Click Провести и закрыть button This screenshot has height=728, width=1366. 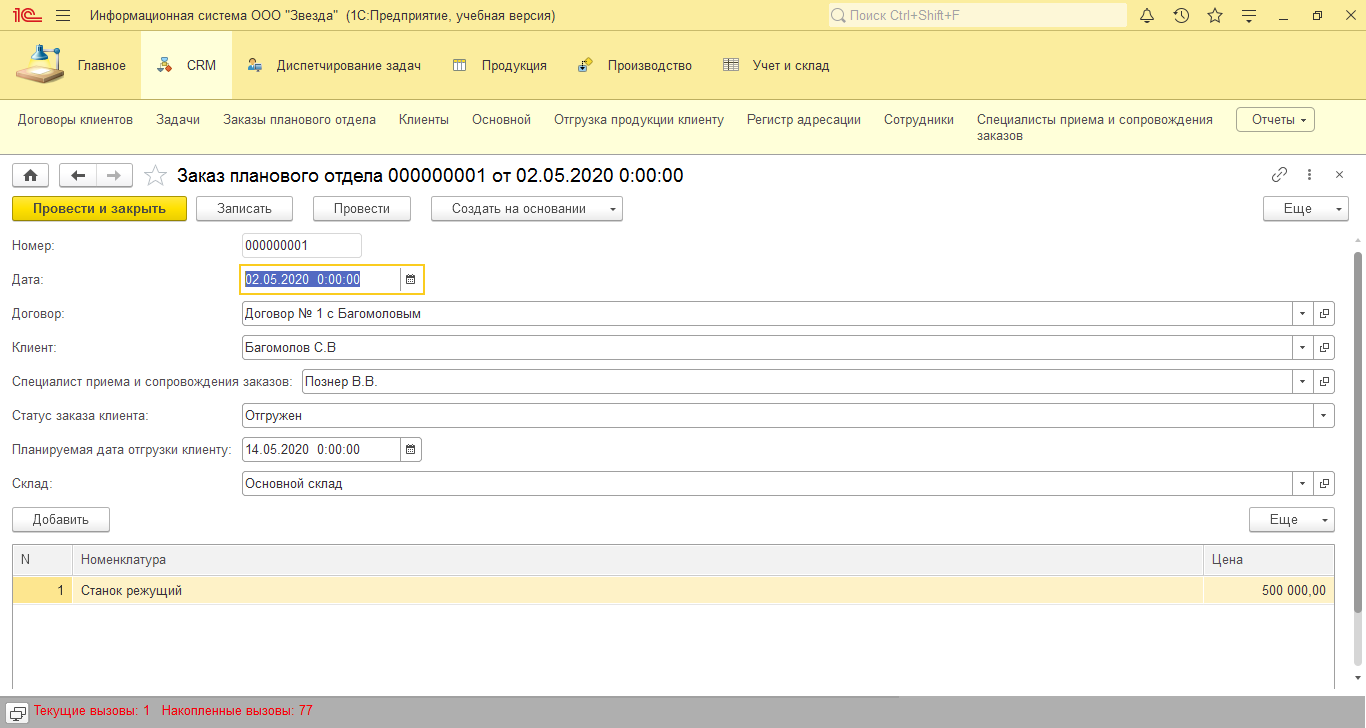click(99, 209)
